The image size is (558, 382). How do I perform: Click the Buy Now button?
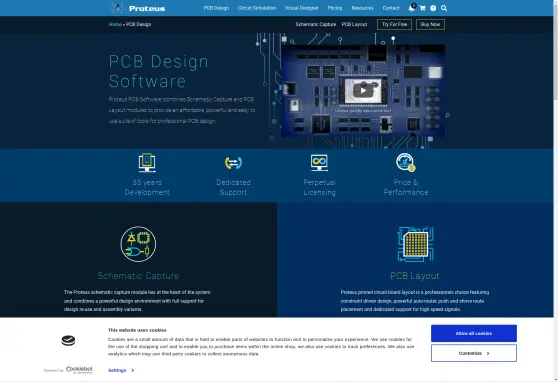pyautogui.click(x=430, y=24)
